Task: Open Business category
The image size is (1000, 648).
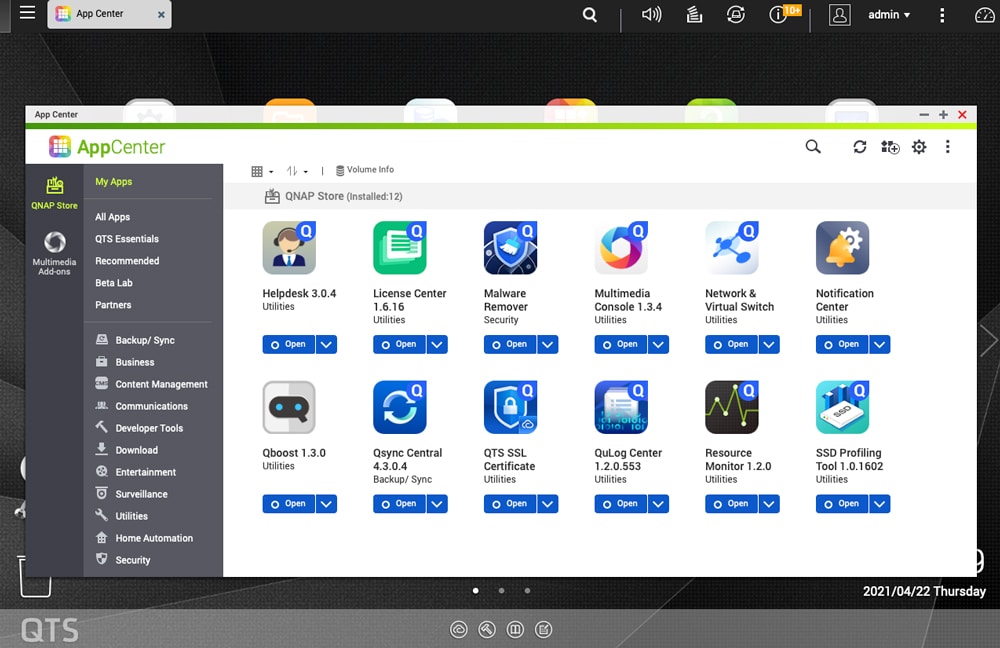Action: point(125,362)
